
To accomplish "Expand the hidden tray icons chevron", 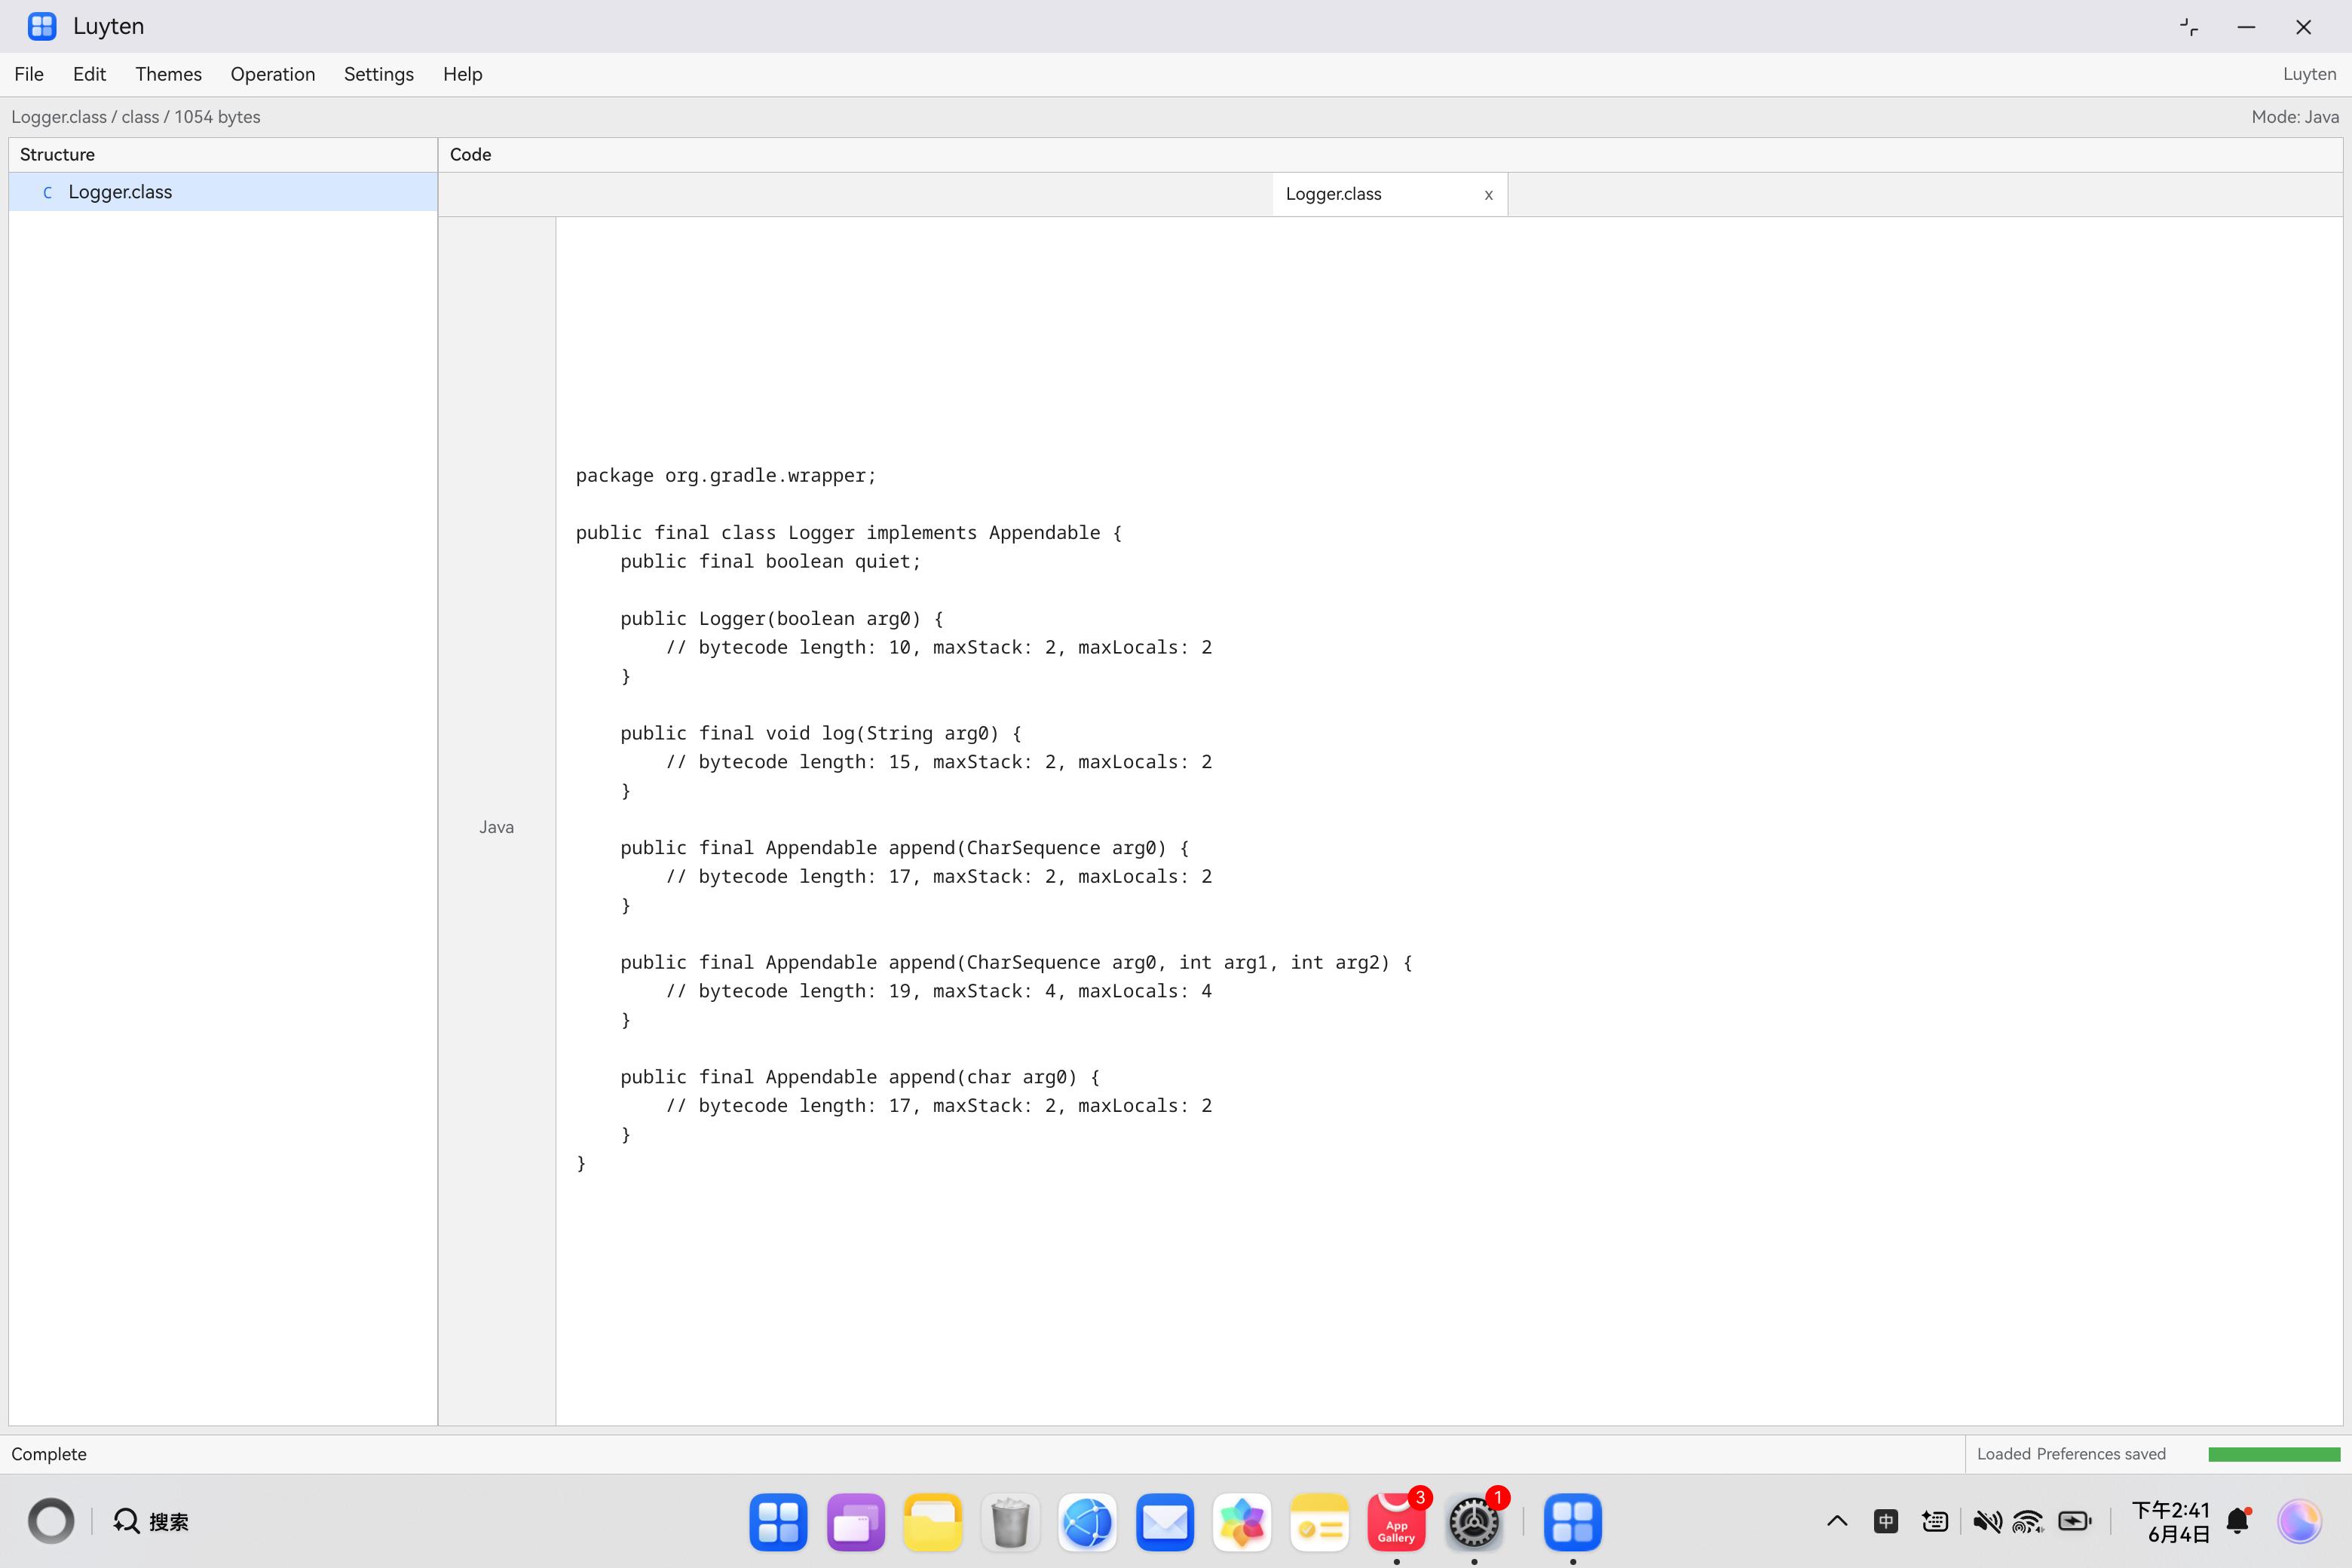I will tap(1837, 1521).
